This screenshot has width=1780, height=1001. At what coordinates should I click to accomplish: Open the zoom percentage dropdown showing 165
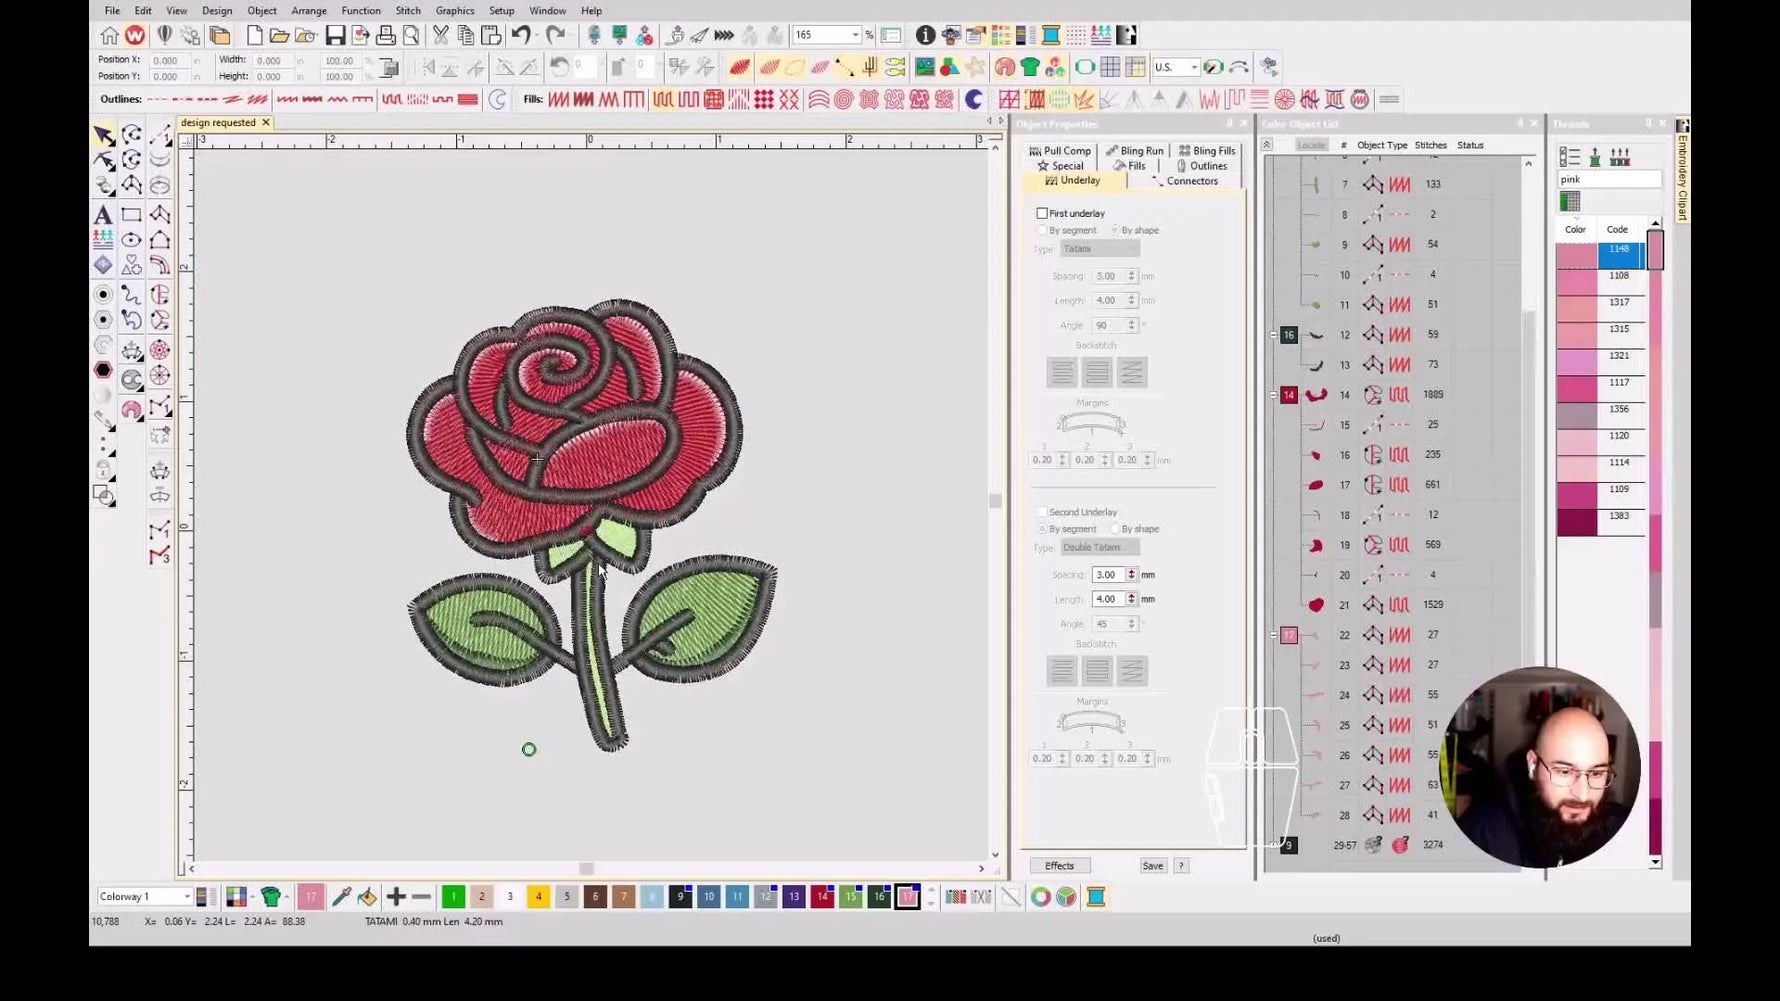[x=855, y=35]
